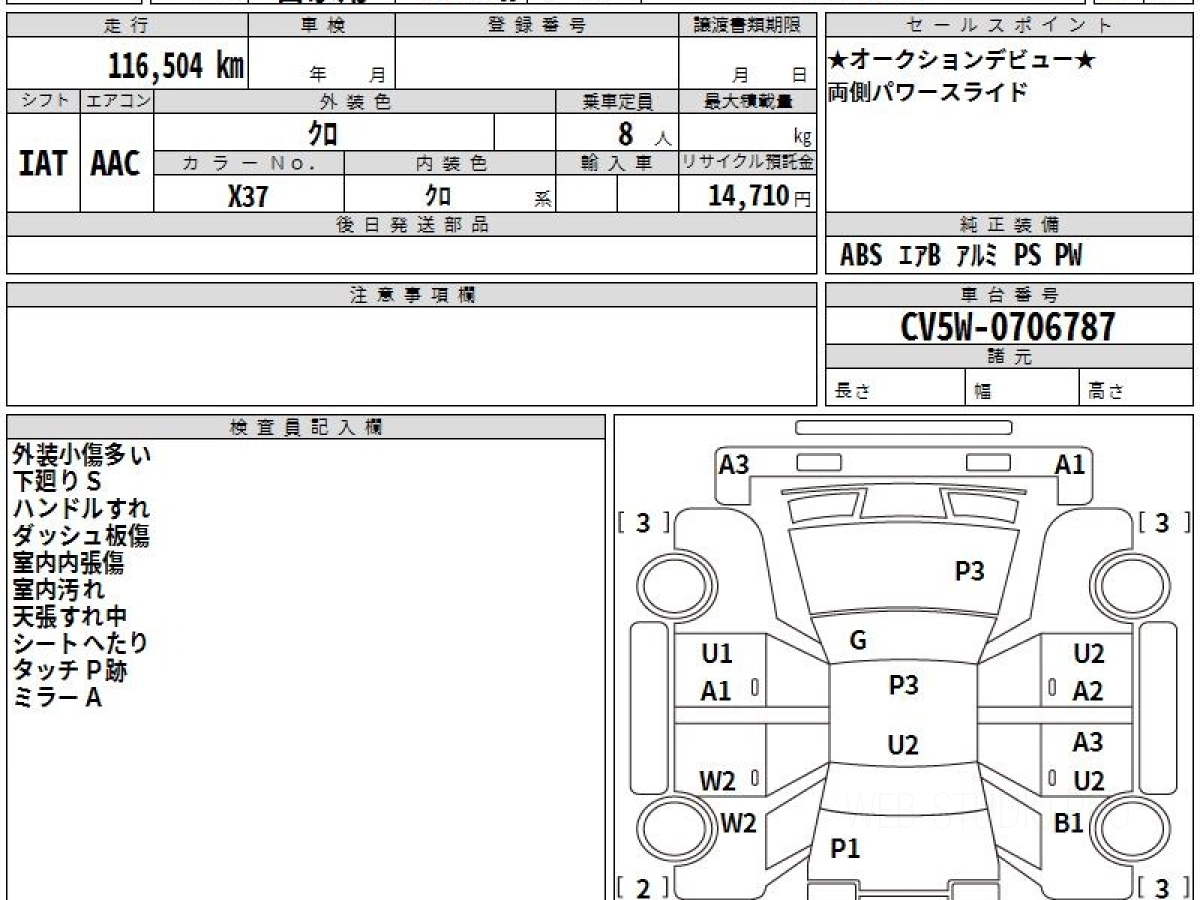
Task: Select the inspector note 室内汚れ
Action: click(x=58, y=590)
